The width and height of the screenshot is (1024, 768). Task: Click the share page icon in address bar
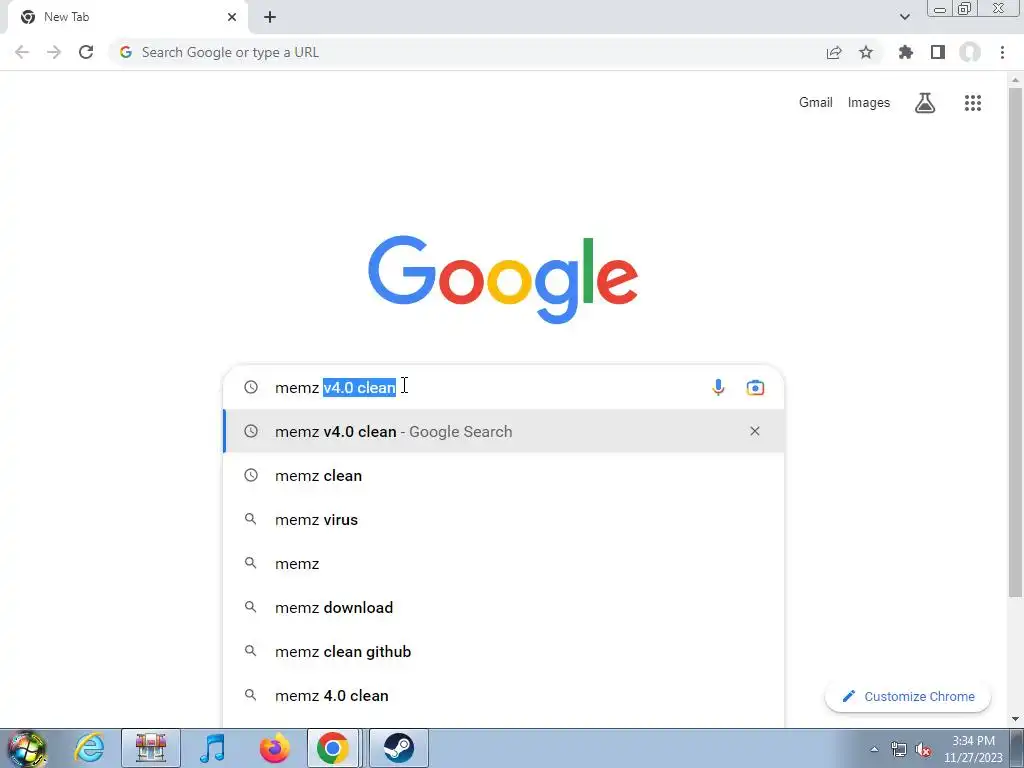click(834, 52)
